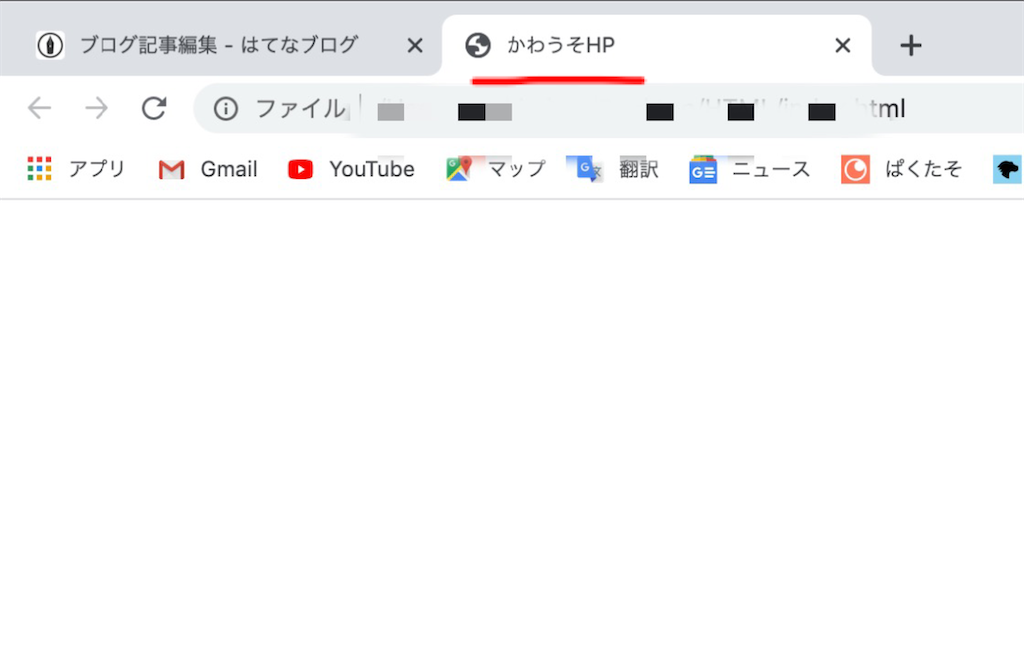The width and height of the screenshot is (1024, 655).
Task: Open the 翻訳 translate bookmark
Action: 620,169
